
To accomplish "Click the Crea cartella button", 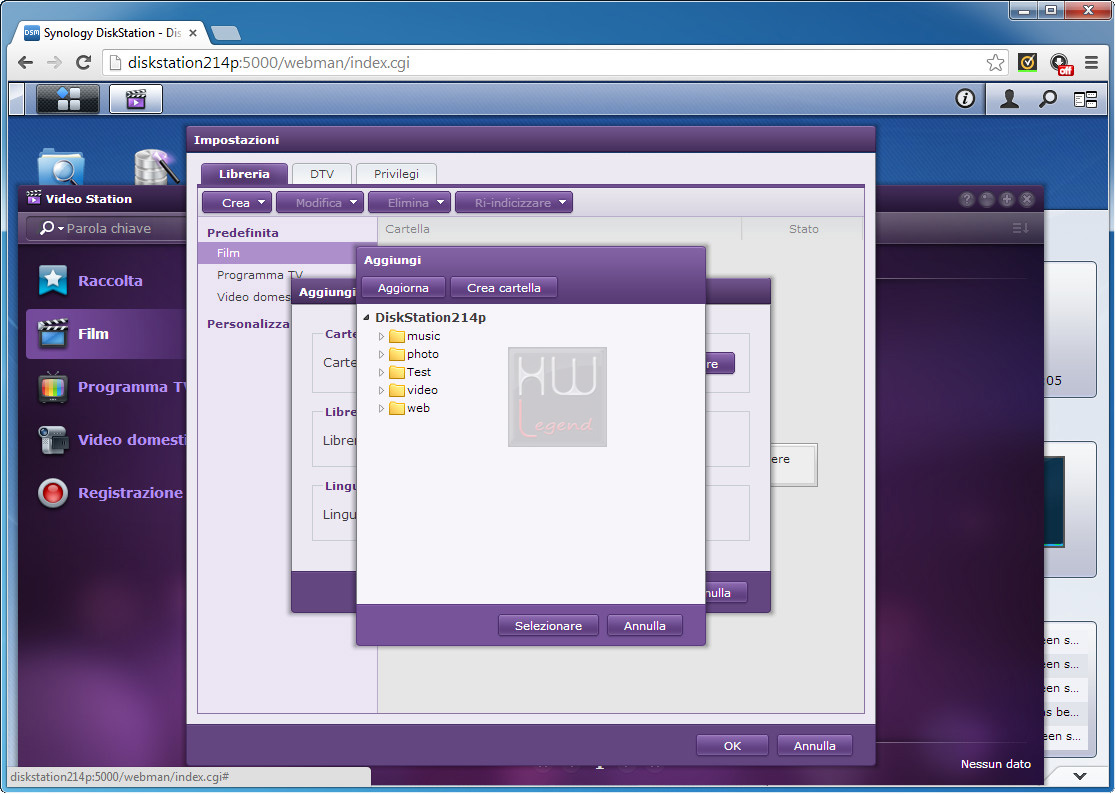I will (504, 288).
